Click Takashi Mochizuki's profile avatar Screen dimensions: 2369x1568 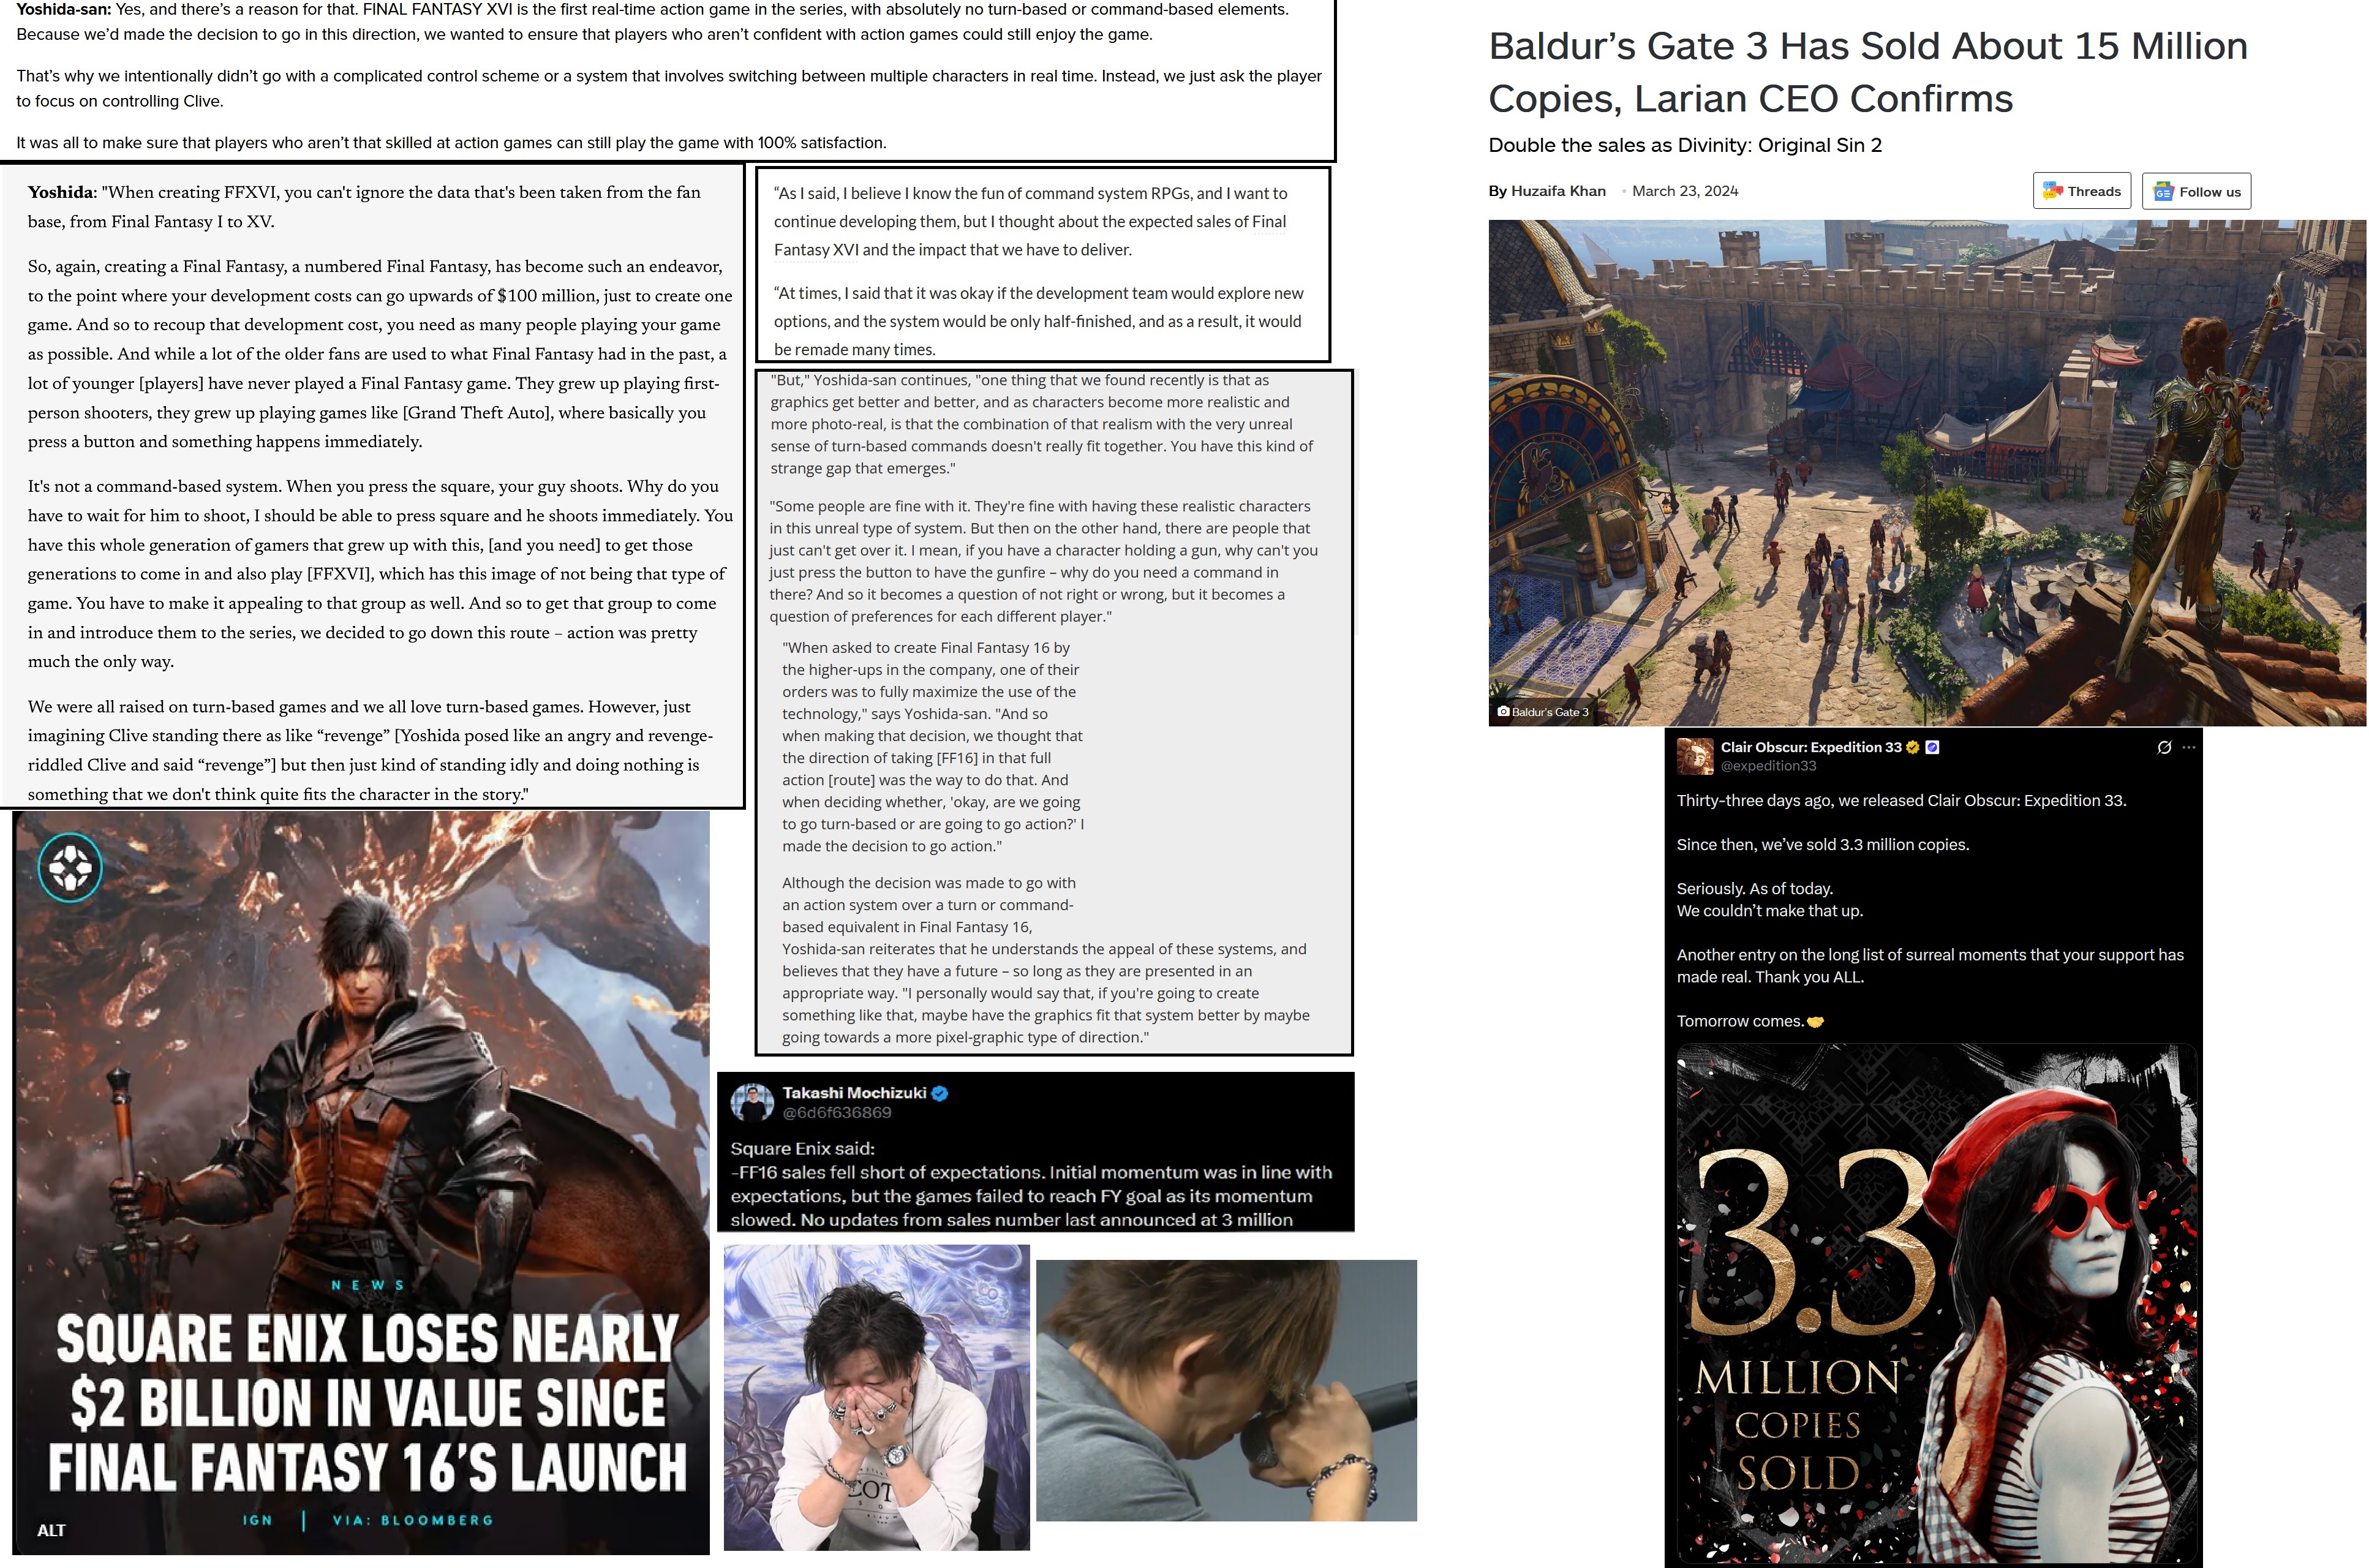tap(752, 1102)
